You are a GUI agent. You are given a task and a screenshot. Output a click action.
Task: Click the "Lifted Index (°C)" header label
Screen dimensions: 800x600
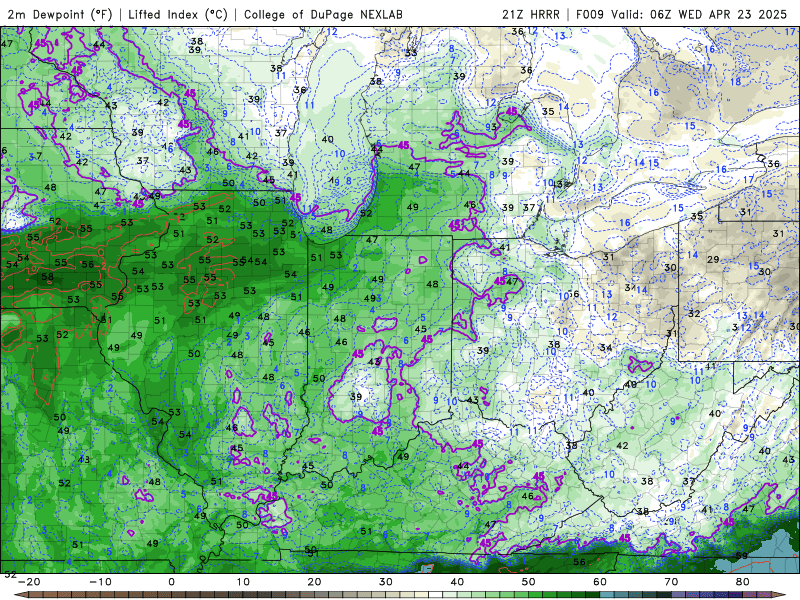coord(178,14)
